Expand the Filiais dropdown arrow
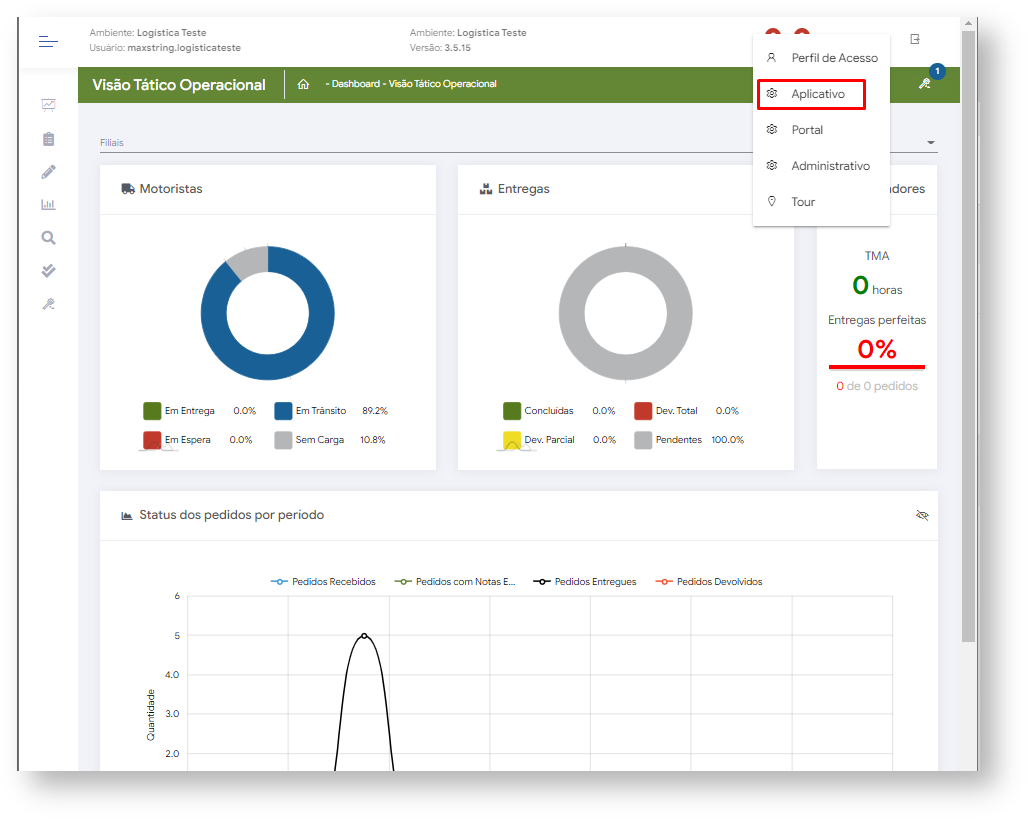The image size is (1028, 819). click(931, 143)
